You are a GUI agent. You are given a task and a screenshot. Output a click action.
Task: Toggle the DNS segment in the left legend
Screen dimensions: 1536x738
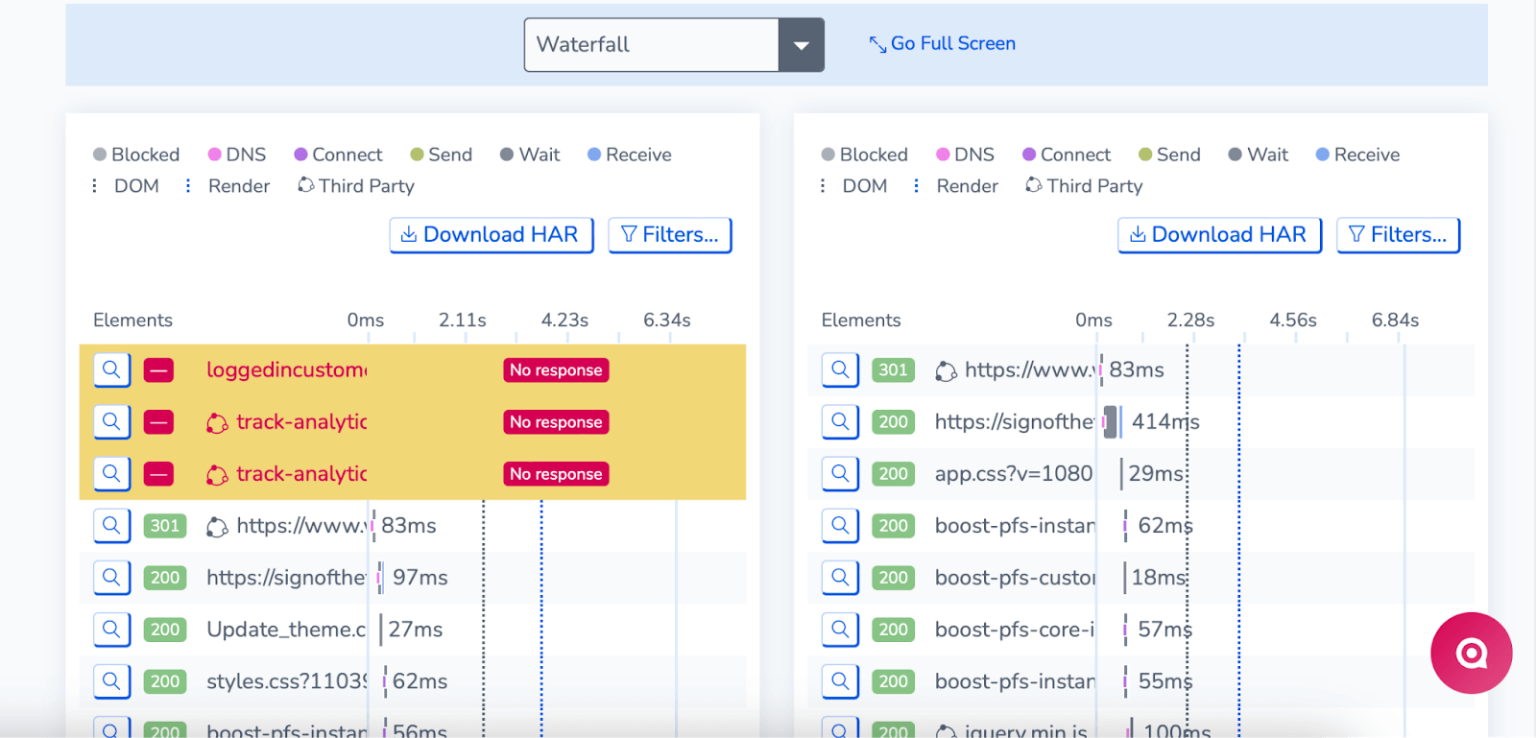(213, 154)
